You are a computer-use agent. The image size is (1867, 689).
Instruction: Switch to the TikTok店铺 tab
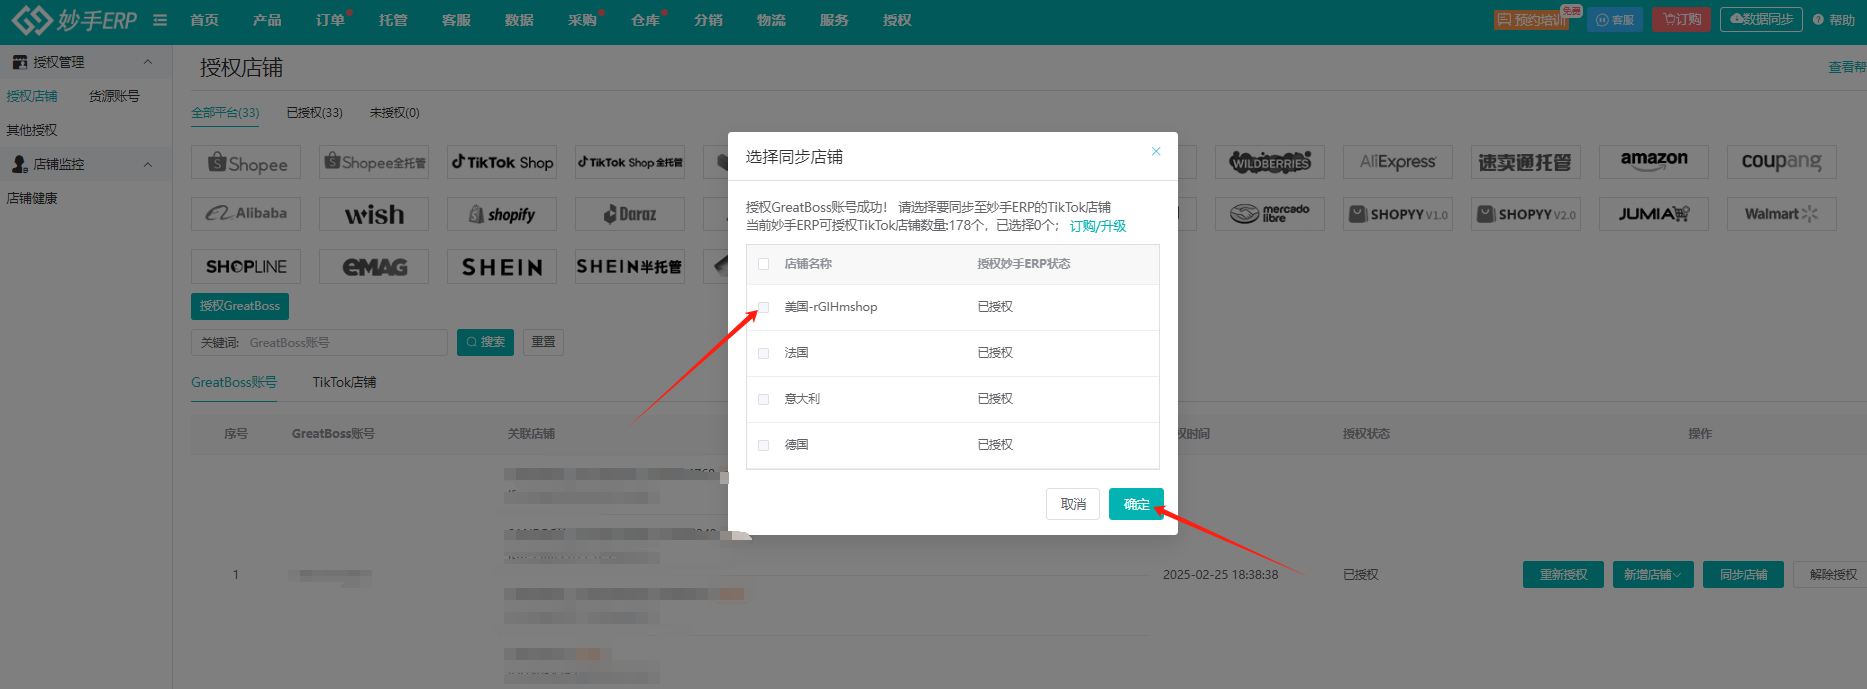tap(344, 382)
